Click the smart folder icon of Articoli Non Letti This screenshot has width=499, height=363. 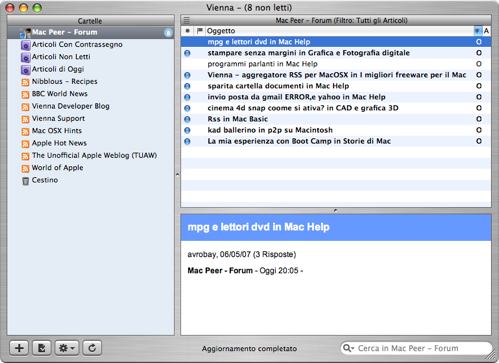[25, 57]
